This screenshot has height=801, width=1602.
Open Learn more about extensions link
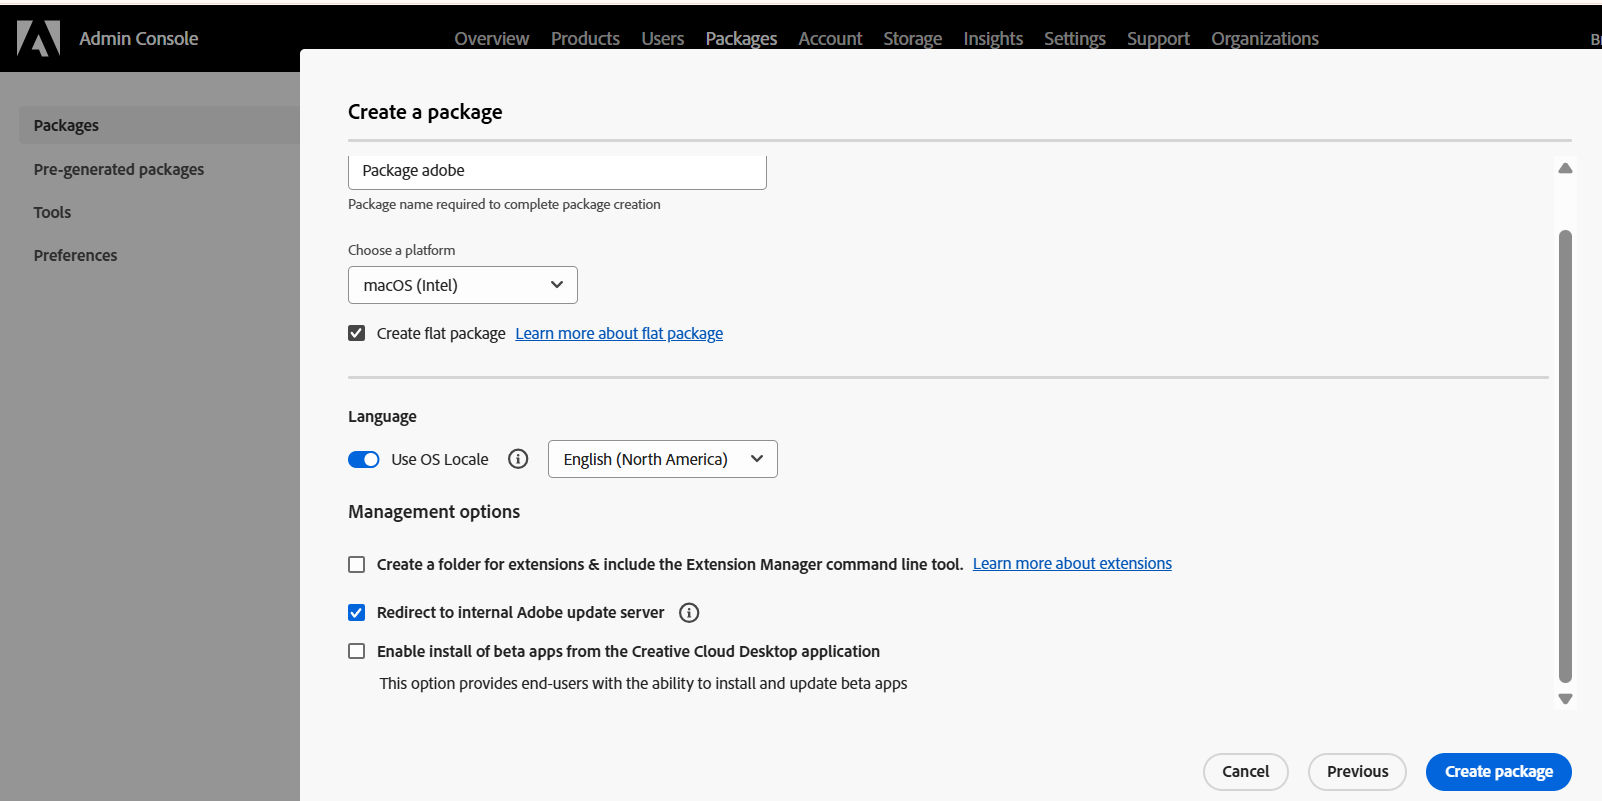1072,564
